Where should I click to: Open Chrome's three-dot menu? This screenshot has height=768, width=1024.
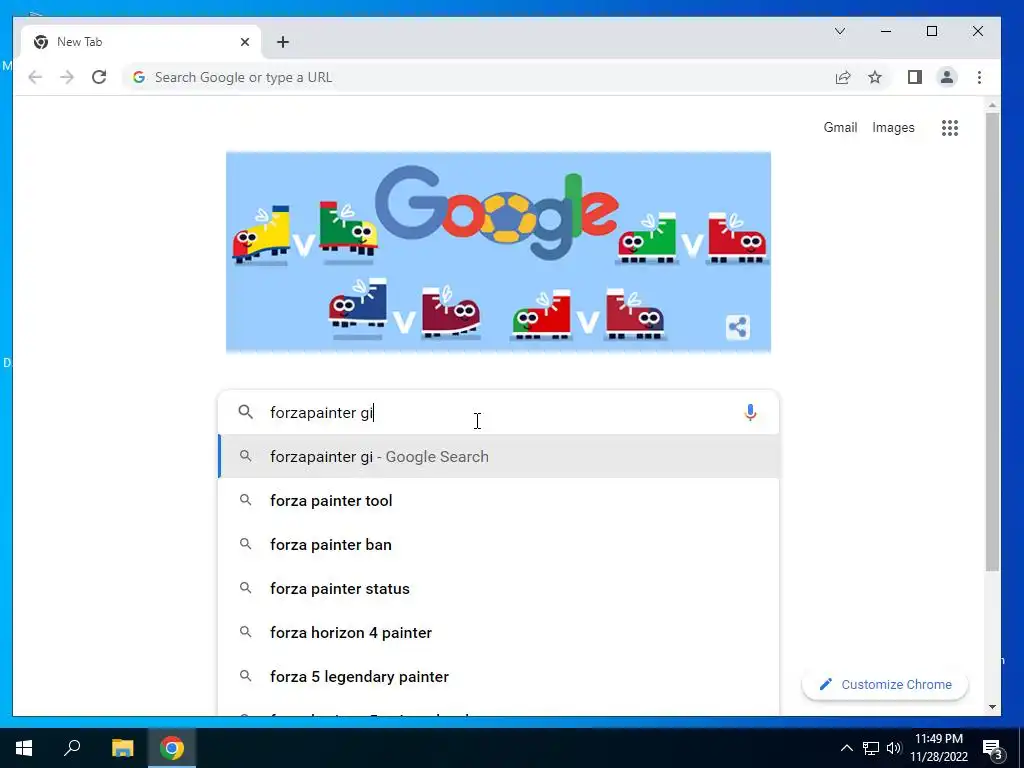click(979, 77)
